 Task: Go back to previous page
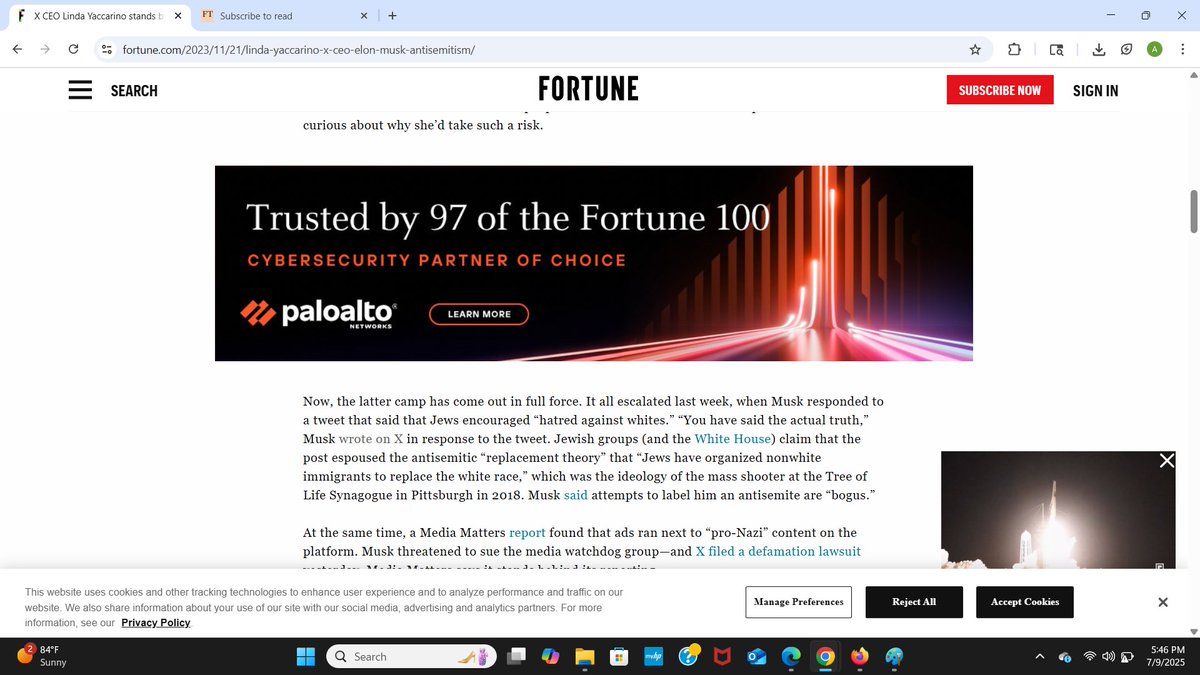[x=18, y=49]
